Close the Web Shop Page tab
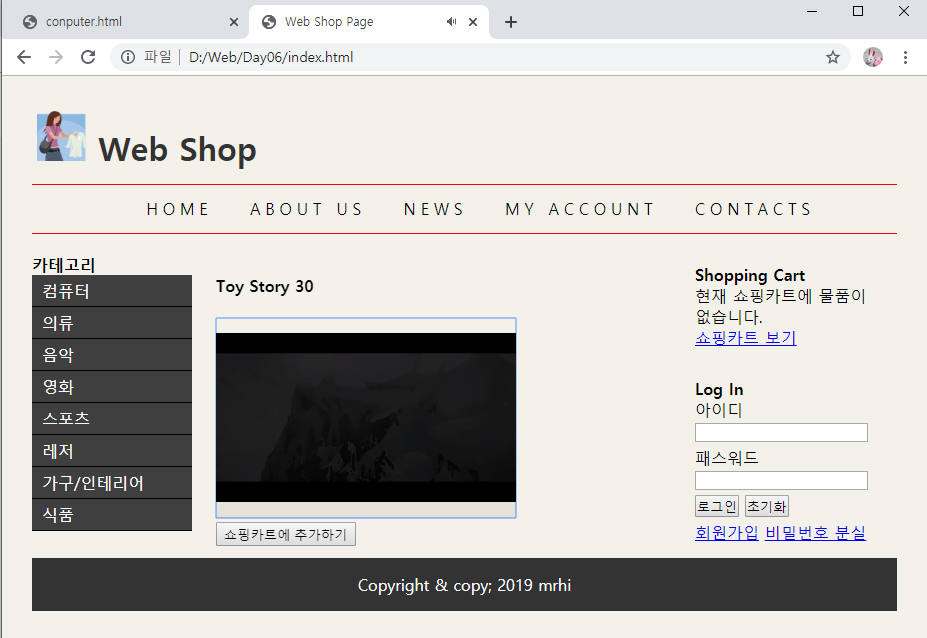The image size is (927, 638). 473,22
